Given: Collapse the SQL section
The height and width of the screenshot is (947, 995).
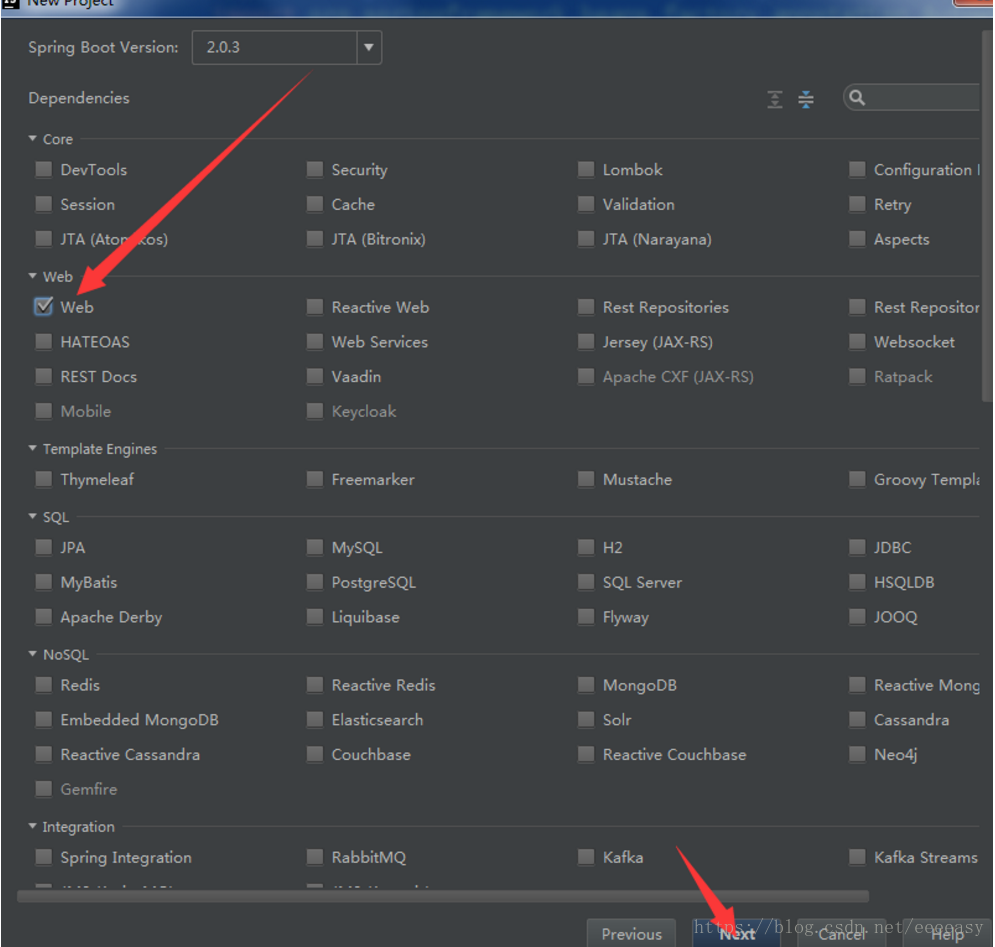Looking at the screenshot, I should point(32,517).
